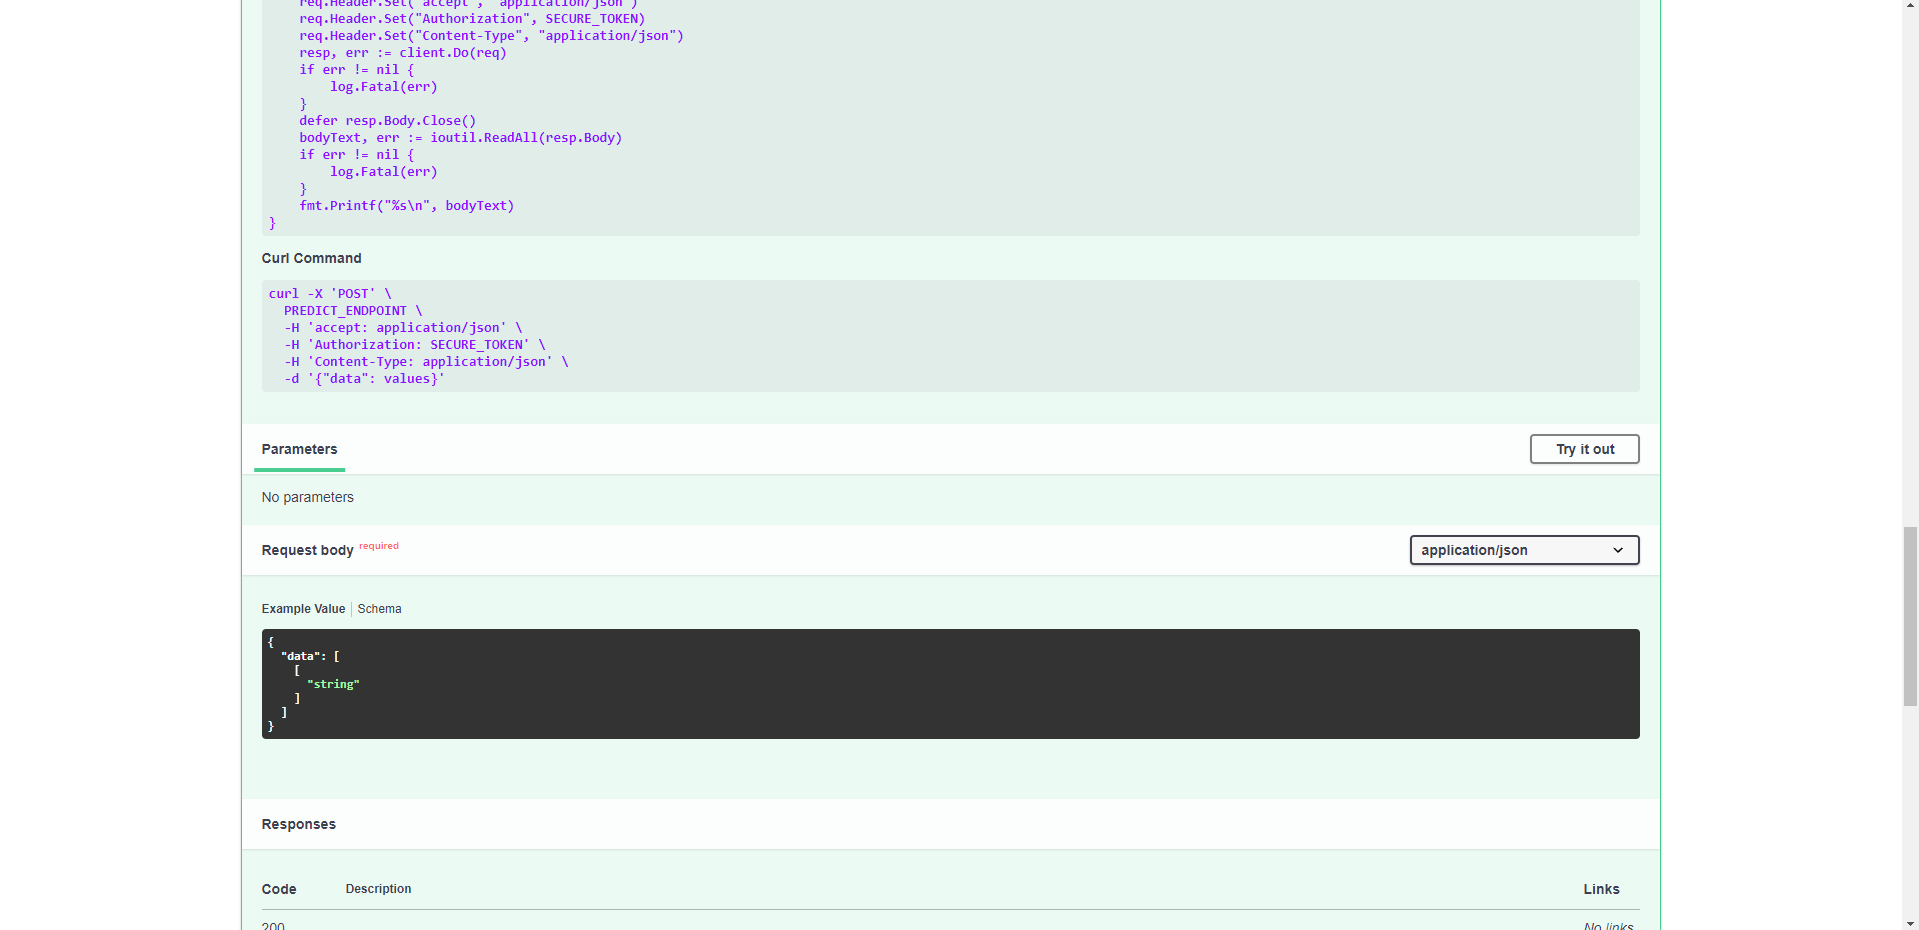This screenshot has width=1919, height=930.
Task: Click the 'defer resp.Body.Close()' code line
Action: pos(387,121)
